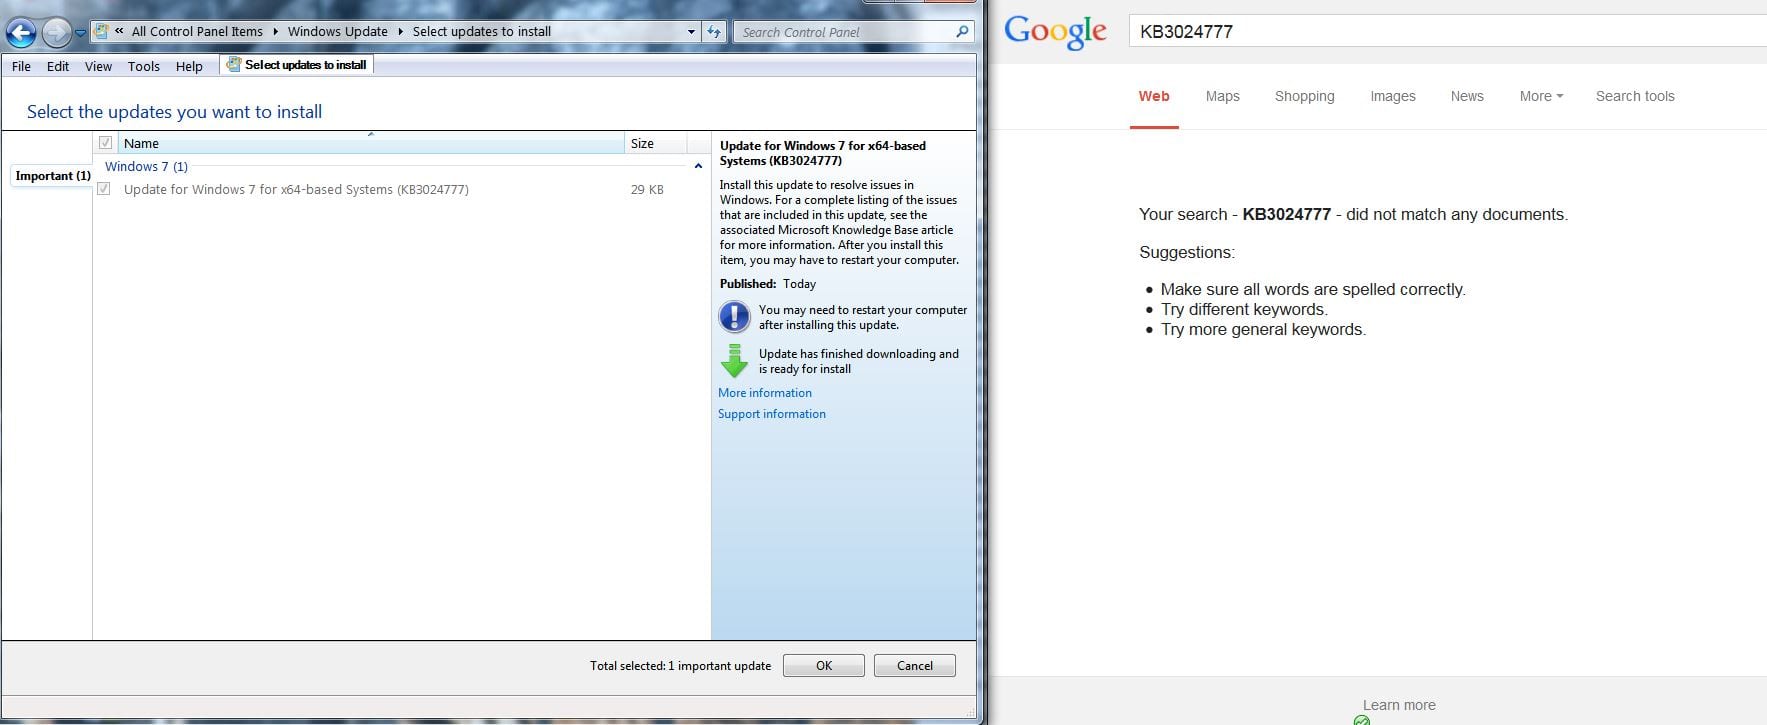Click the 'Total selected: 1 important update' text
This screenshot has width=1767, height=725.
click(x=680, y=666)
